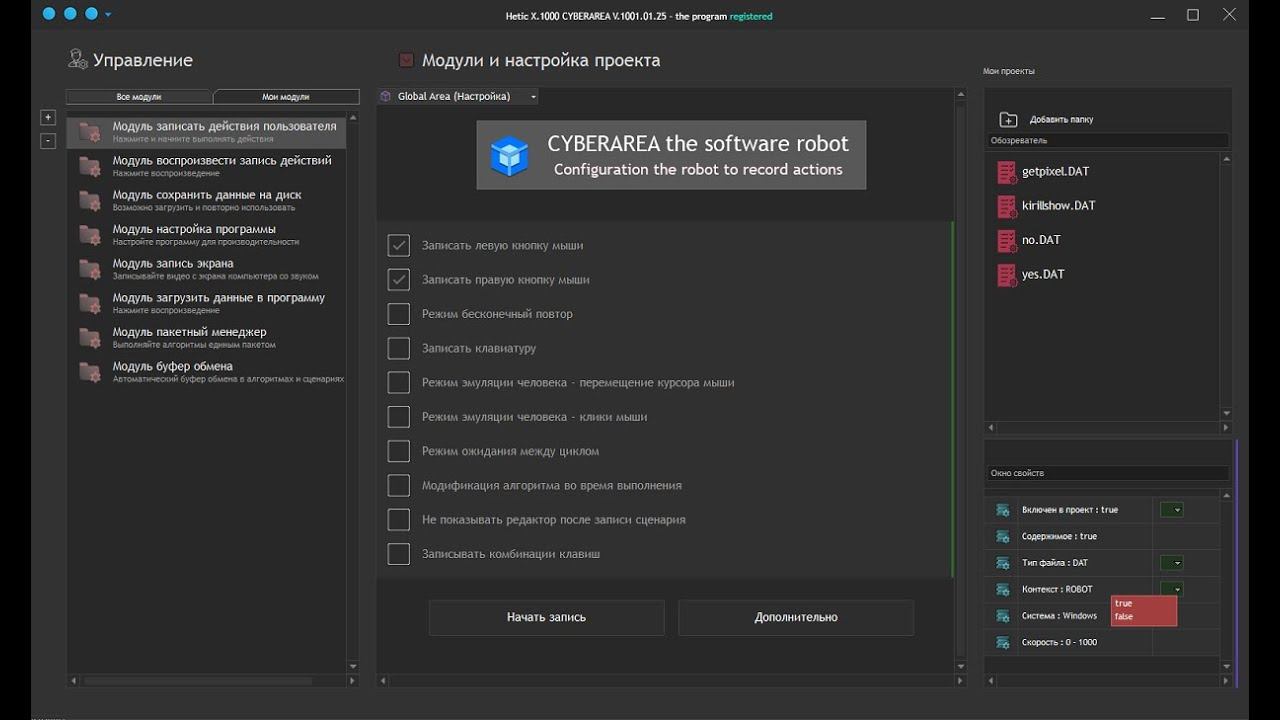Image resolution: width=1280 pixels, height=720 pixels.
Task: Open the title bar dropdown arrow
Action: click(x=108, y=15)
